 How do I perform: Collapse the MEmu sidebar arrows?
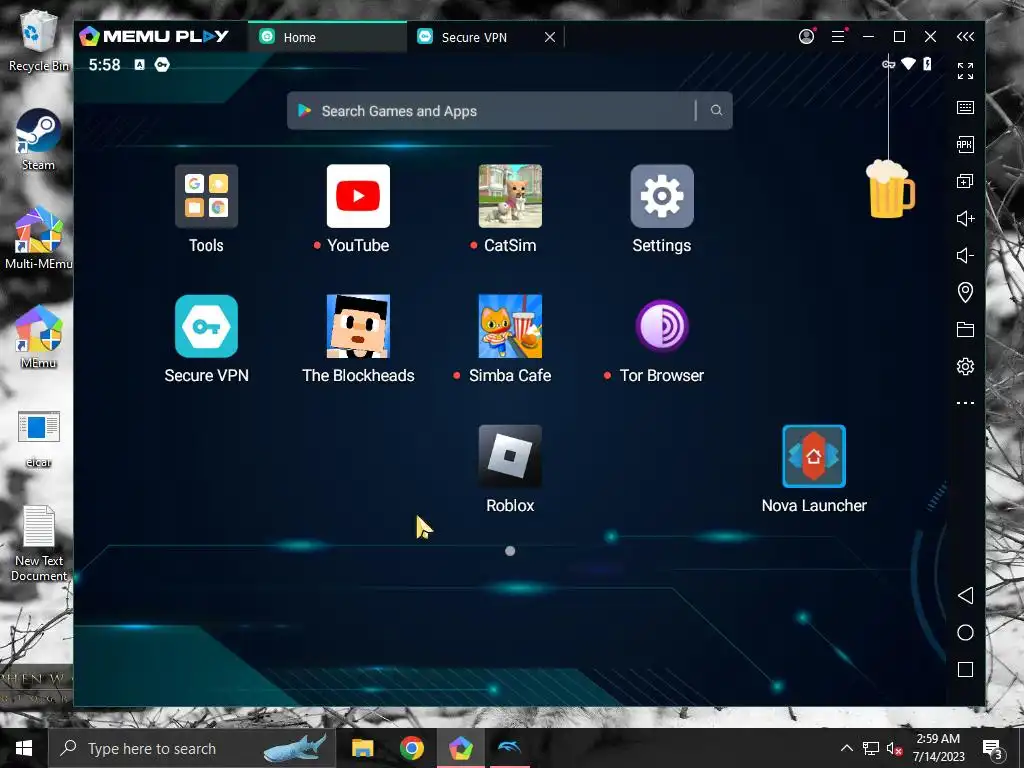965,37
